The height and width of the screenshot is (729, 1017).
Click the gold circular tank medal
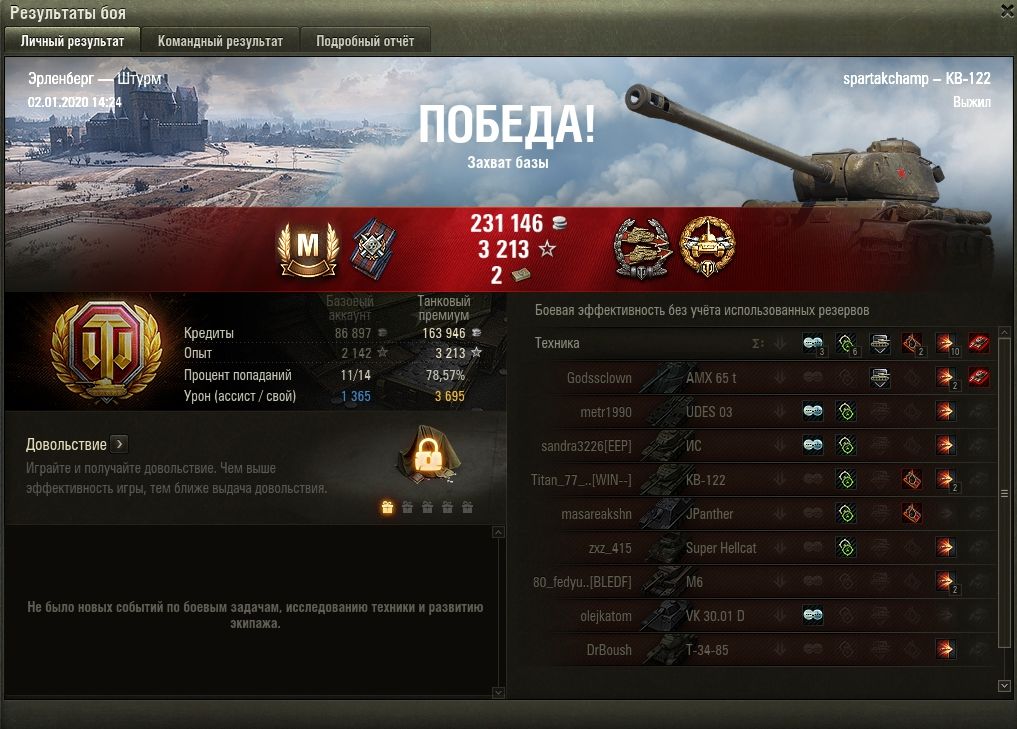click(707, 247)
